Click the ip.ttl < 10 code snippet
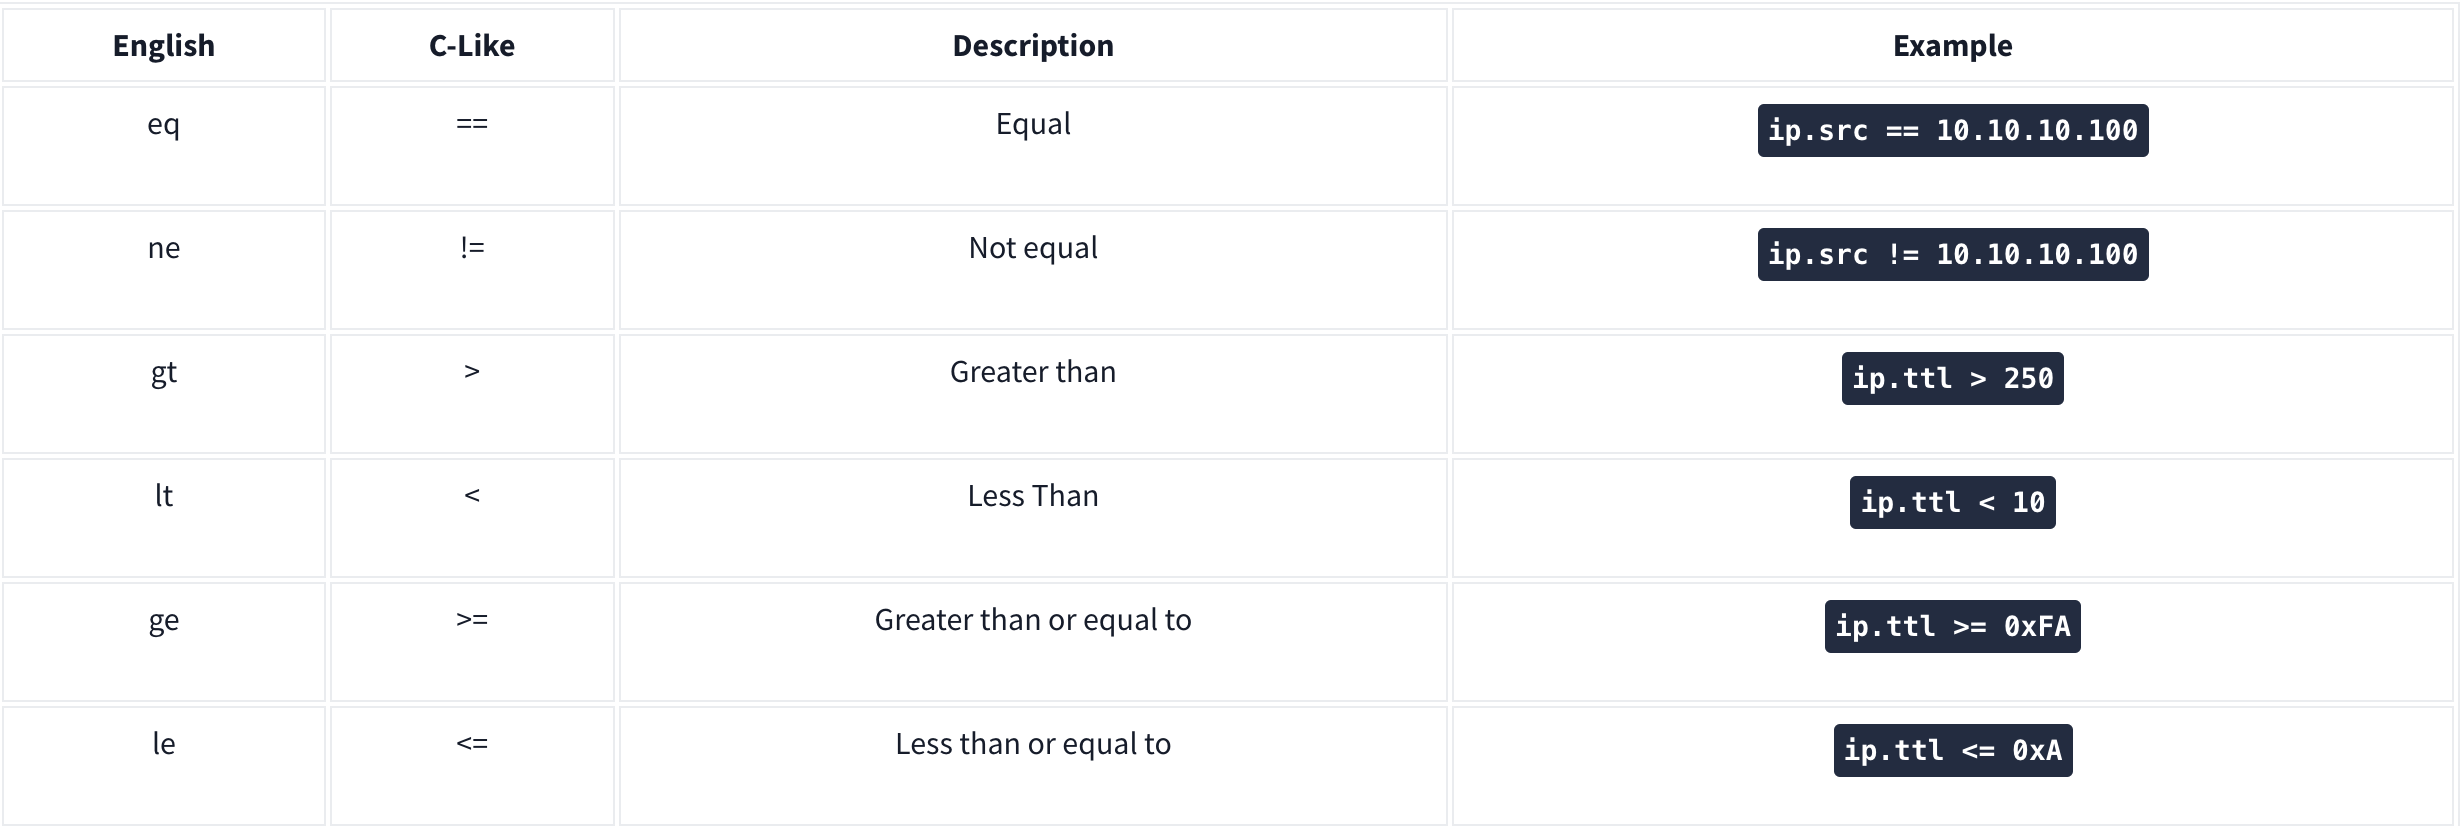 [x=1952, y=502]
